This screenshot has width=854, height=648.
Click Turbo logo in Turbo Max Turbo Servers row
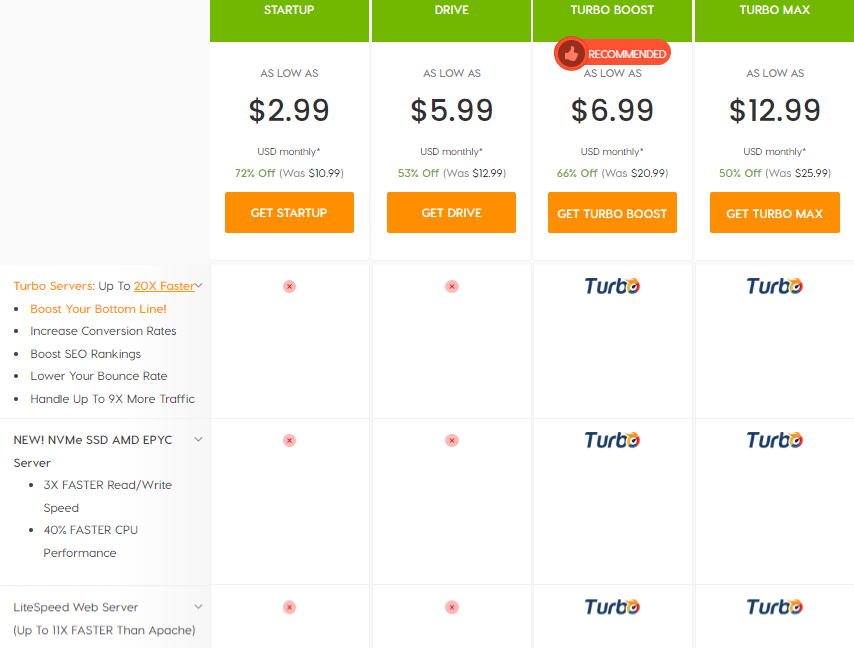pyautogui.click(x=774, y=286)
